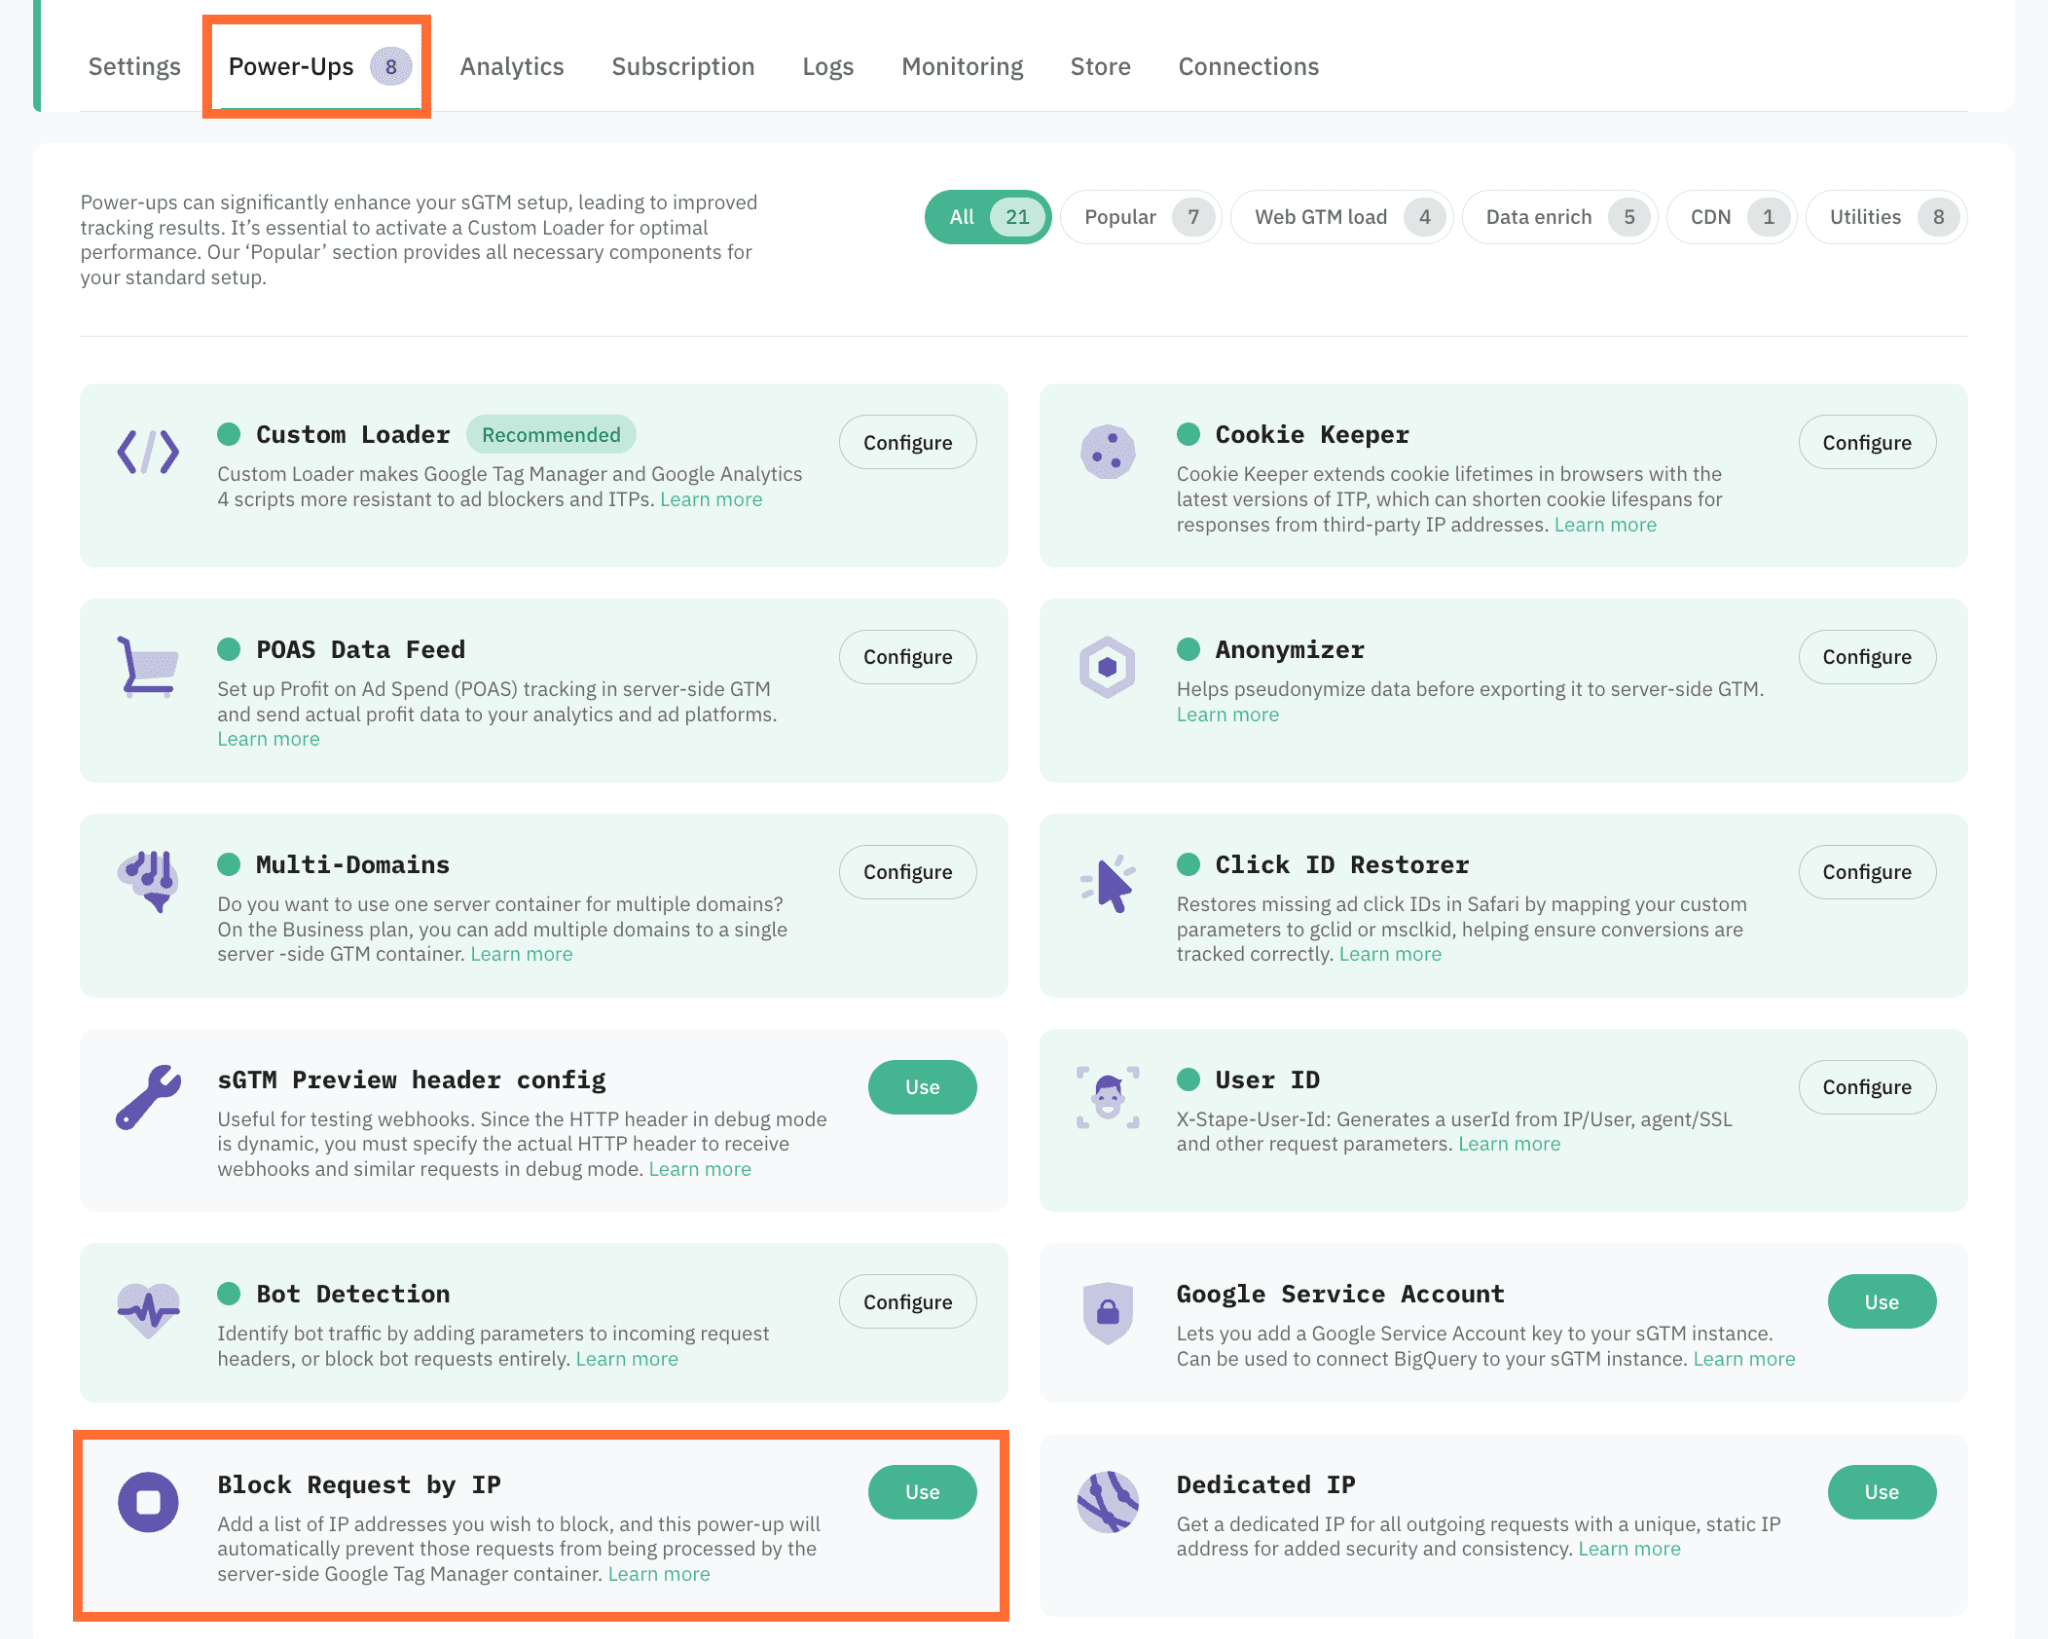Click the green status dot beside Anonymizer
Screen dimensions: 2048x1639
pyautogui.click(x=1188, y=649)
